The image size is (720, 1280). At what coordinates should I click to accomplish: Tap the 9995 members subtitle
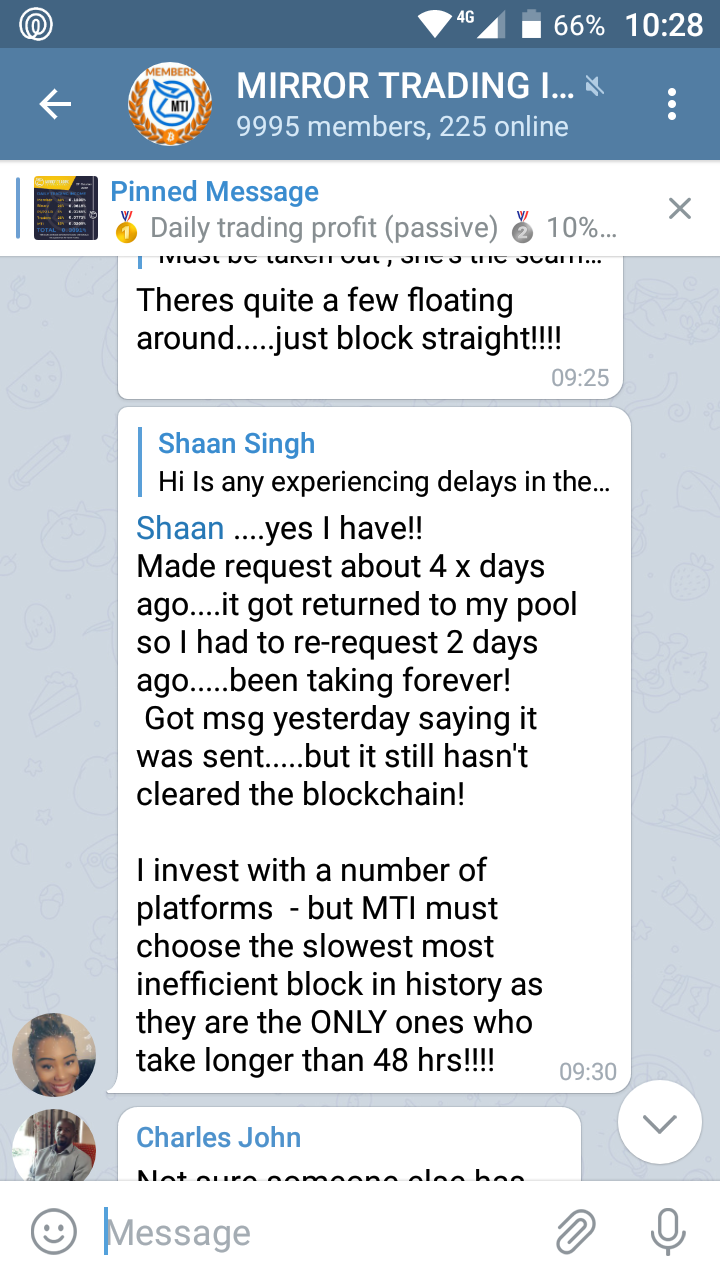[x=402, y=127]
